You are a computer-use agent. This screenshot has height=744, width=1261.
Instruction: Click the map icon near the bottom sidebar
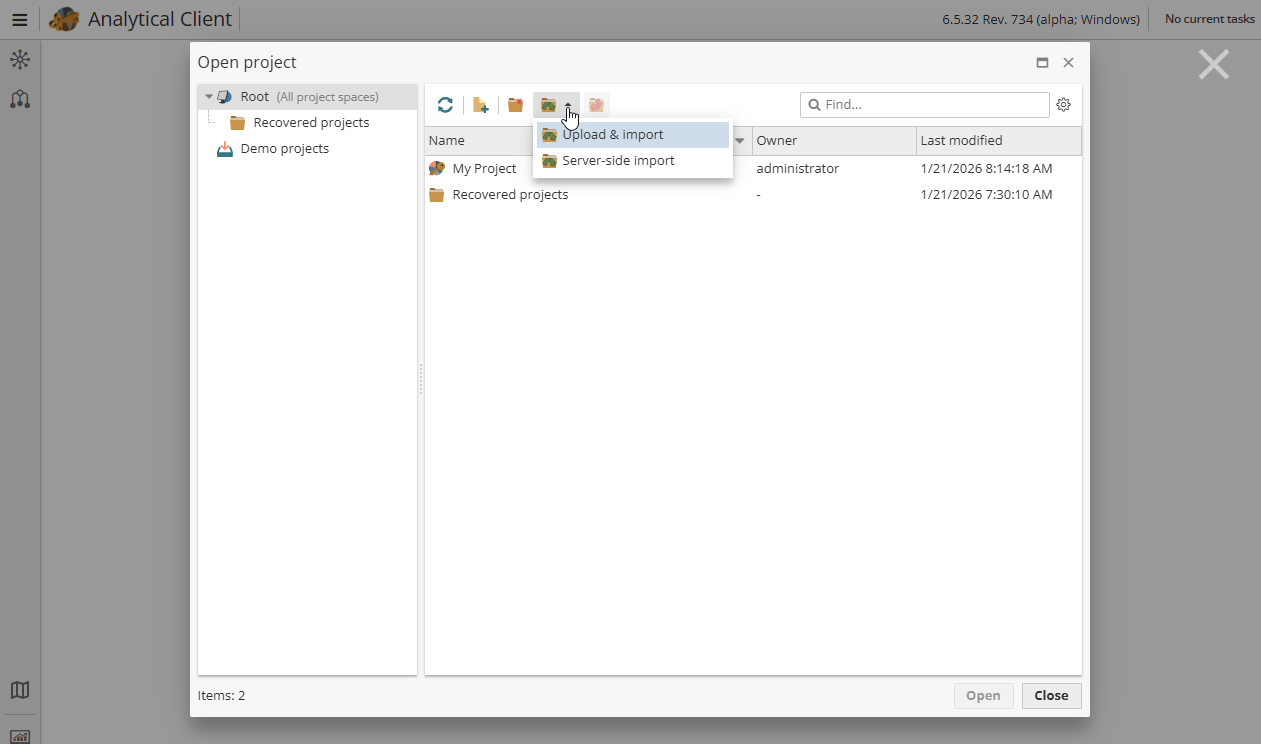point(20,690)
